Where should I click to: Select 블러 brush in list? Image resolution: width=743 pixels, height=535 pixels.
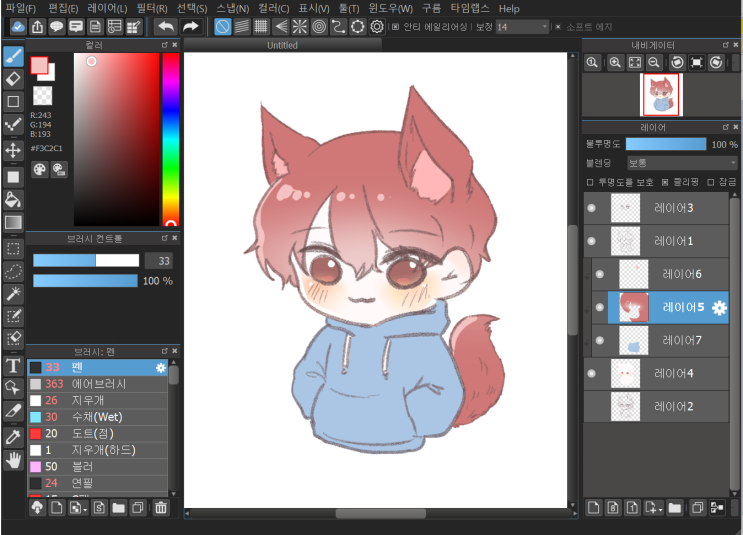point(98,467)
